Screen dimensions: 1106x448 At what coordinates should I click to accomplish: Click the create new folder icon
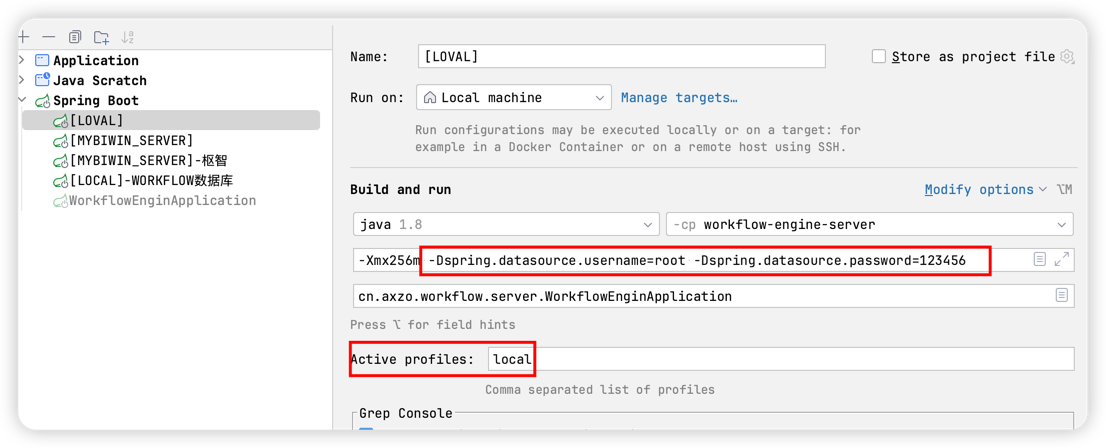[101, 37]
